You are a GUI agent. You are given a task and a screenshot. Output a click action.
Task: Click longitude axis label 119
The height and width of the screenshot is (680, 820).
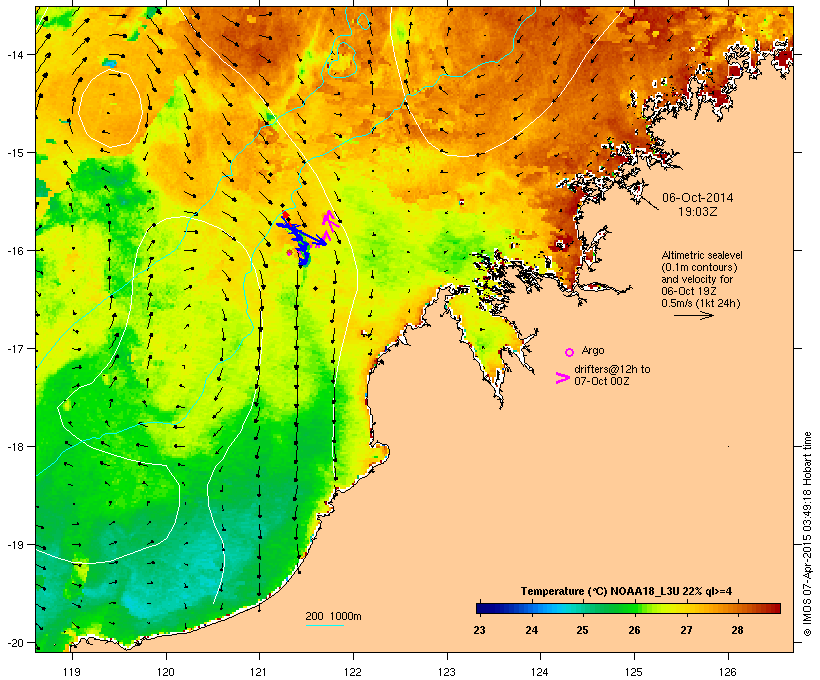click(x=72, y=672)
